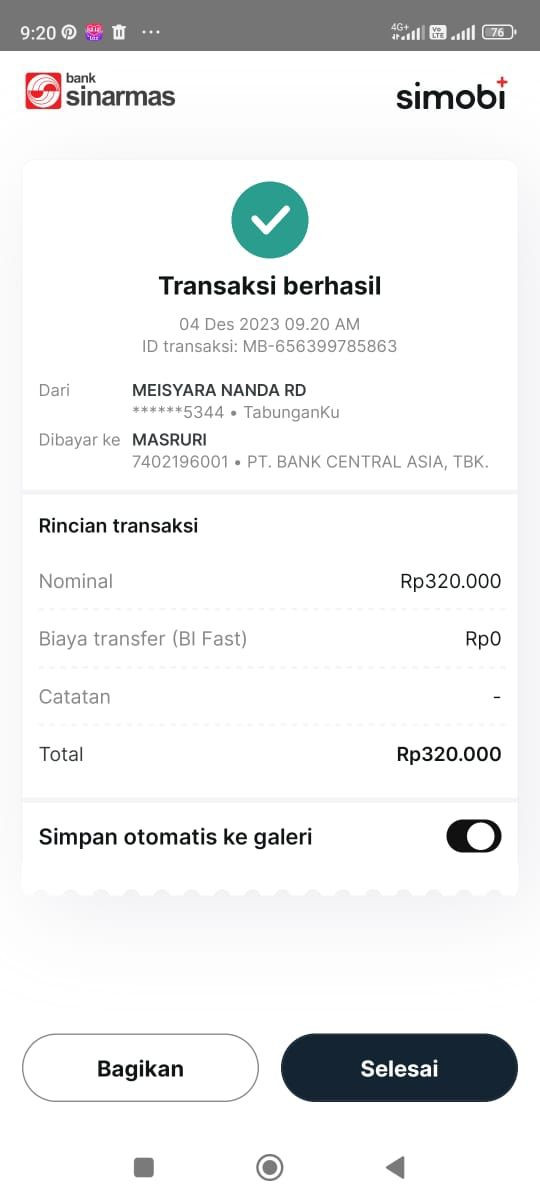The image size is (540, 1200).
Task: Tap the green success checkmark icon
Action: (x=270, y=220)
